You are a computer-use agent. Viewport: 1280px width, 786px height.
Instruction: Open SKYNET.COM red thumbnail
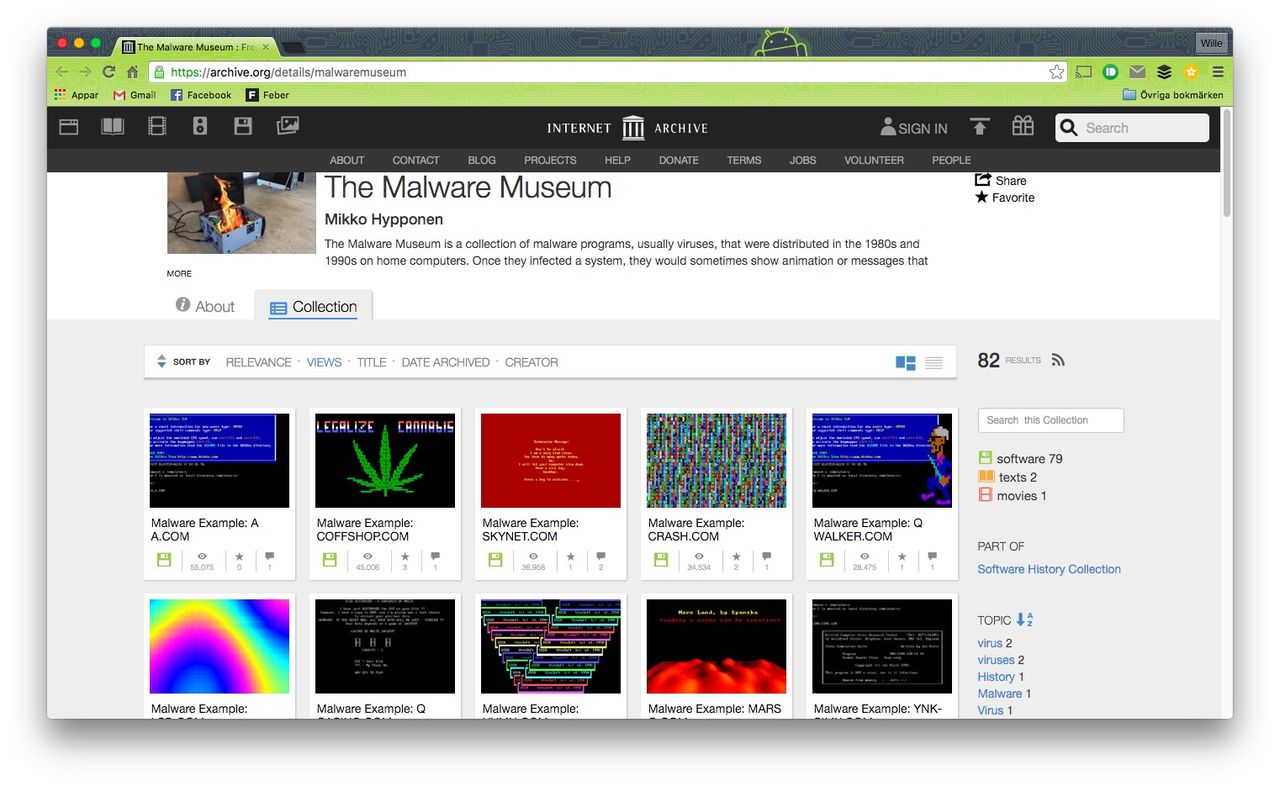[551, 461]
